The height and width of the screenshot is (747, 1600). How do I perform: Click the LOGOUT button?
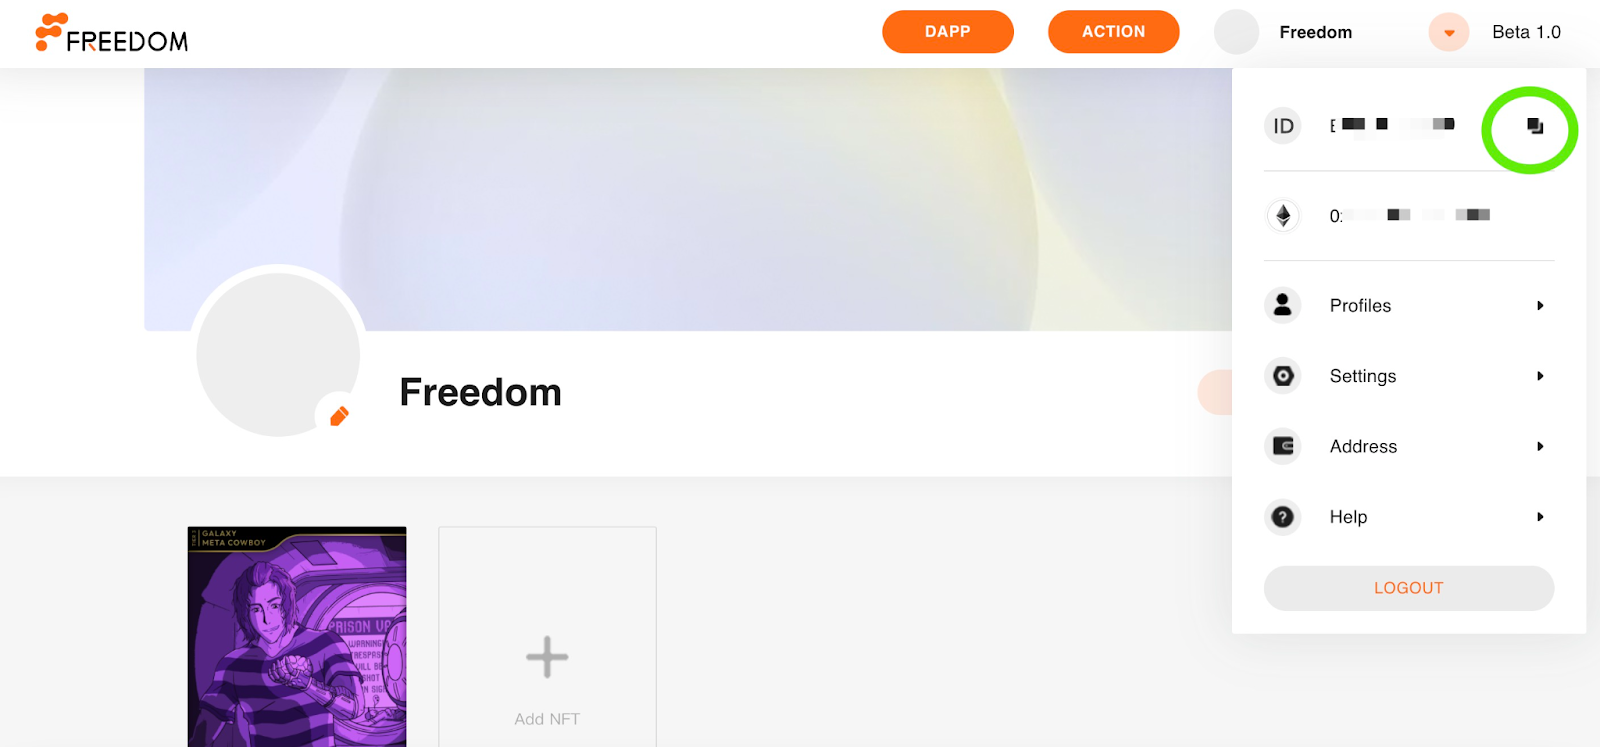1409,588
